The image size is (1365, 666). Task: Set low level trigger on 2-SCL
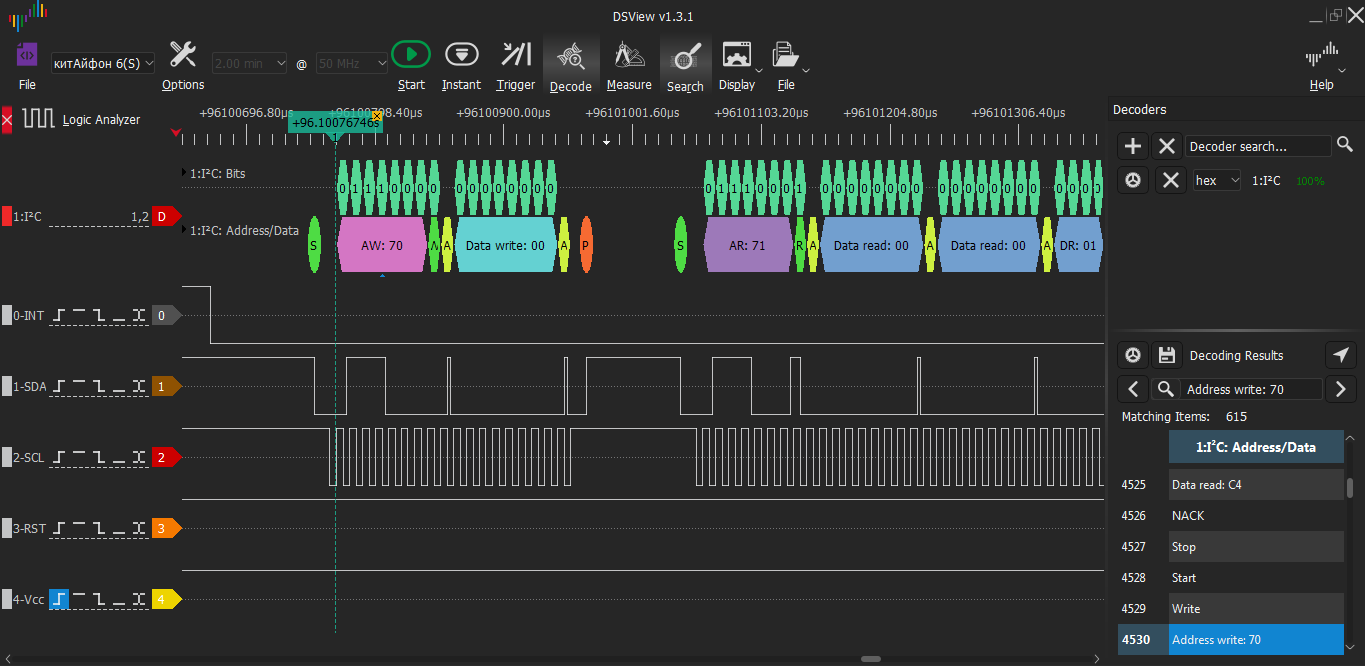(x=119, y=457)
